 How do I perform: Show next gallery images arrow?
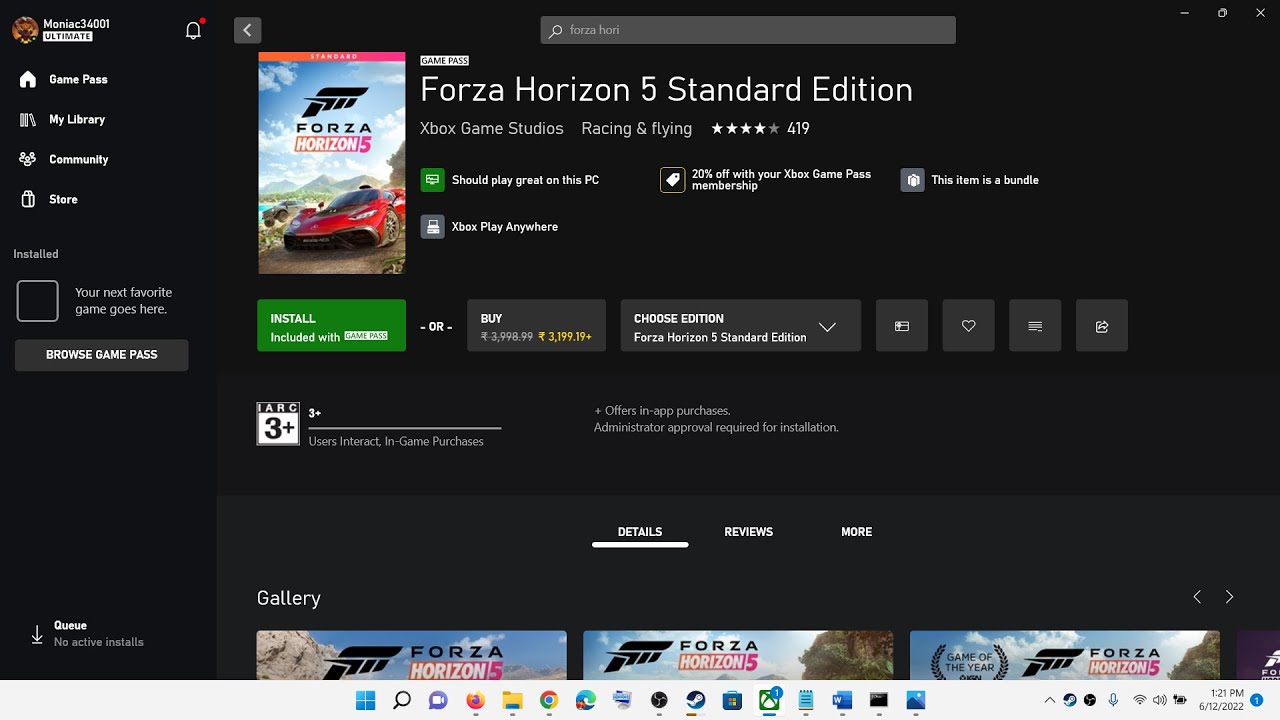[1229, 597]
